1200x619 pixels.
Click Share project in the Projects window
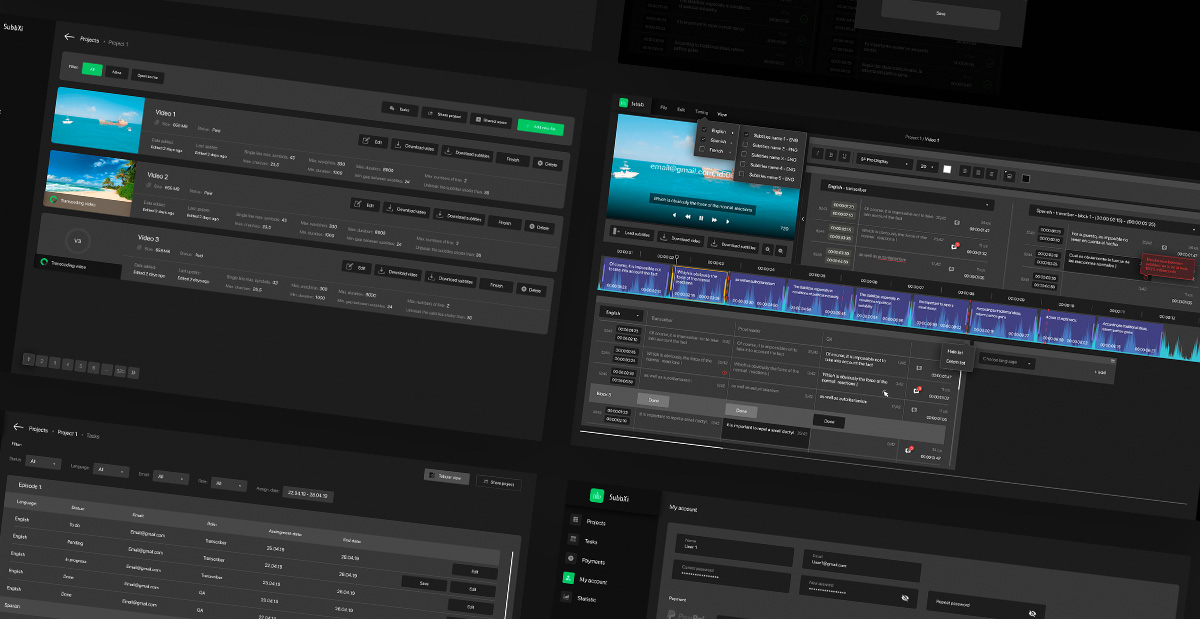[444, 115]
